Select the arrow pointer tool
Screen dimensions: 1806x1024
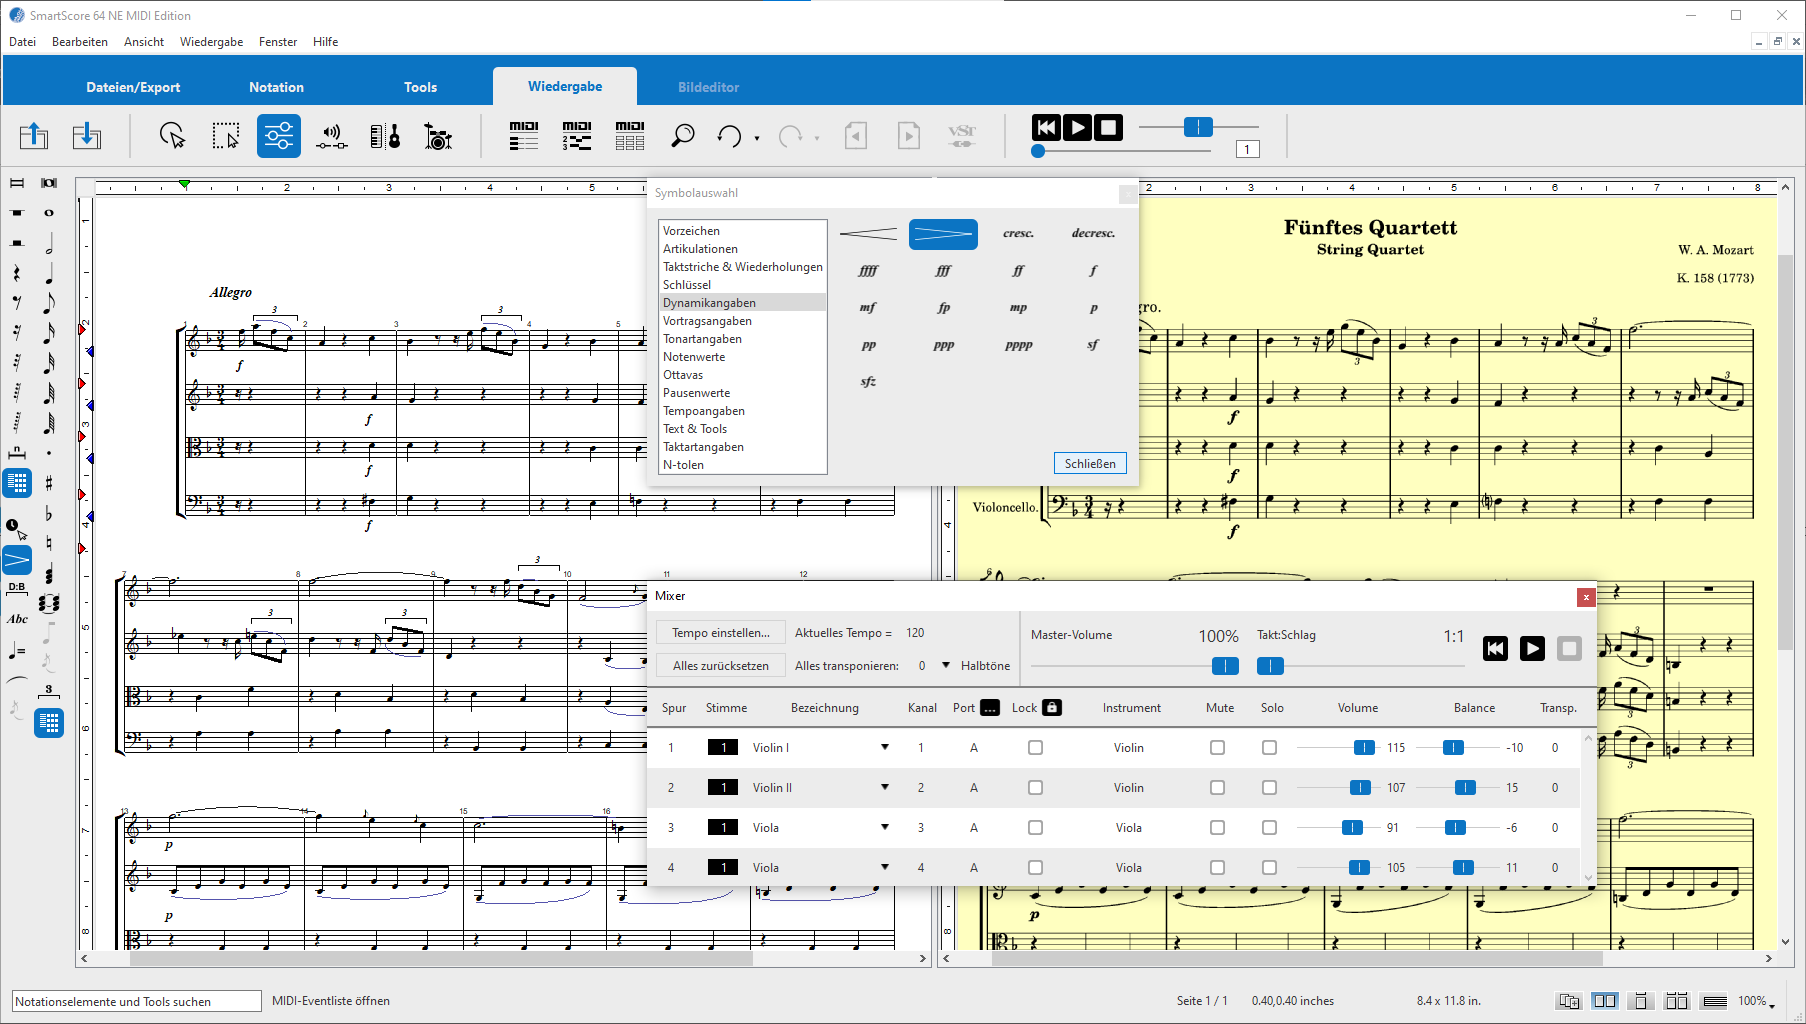point(172,135)
